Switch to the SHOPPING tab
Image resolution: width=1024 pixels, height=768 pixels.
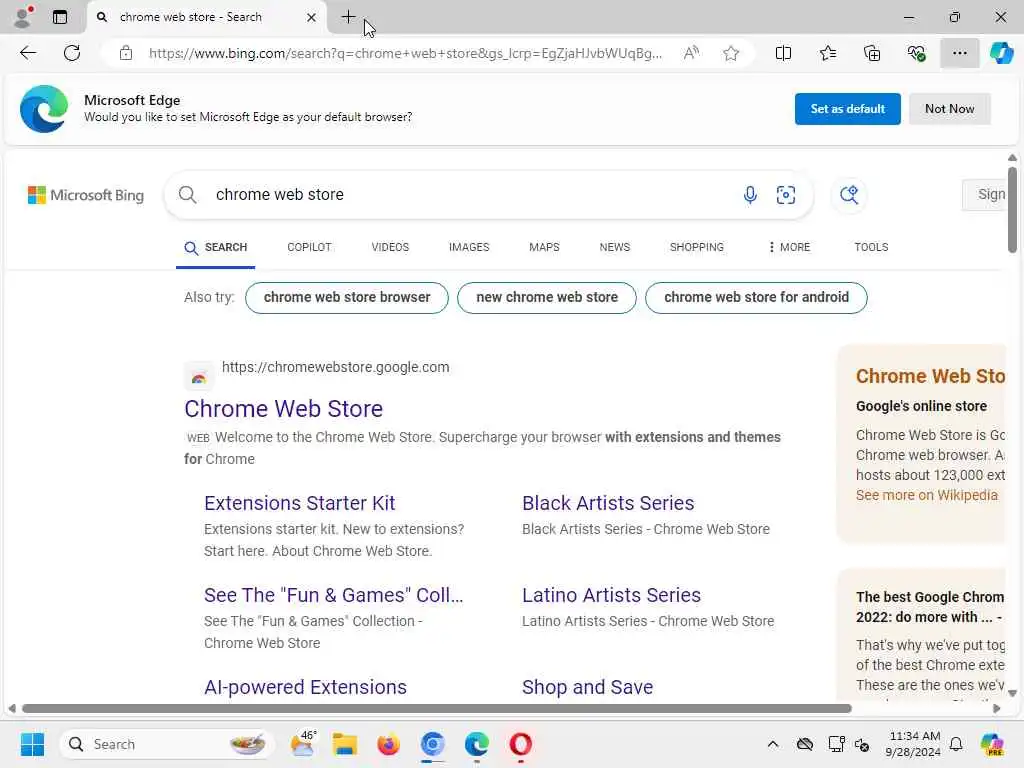[x=696, y=248]
